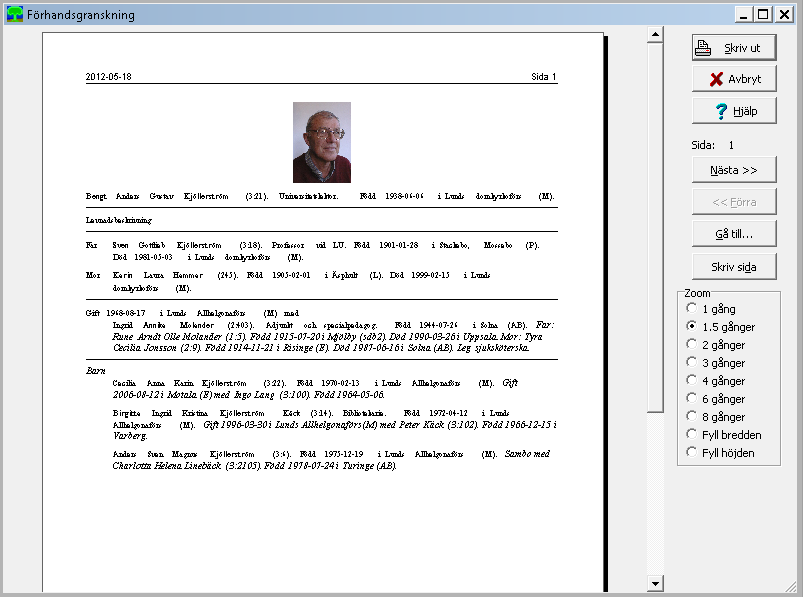This screenshot has width=803, height=597.
Task: Click the Barn heading in preview
Action: pyautogui.click(x=96, y=371)
